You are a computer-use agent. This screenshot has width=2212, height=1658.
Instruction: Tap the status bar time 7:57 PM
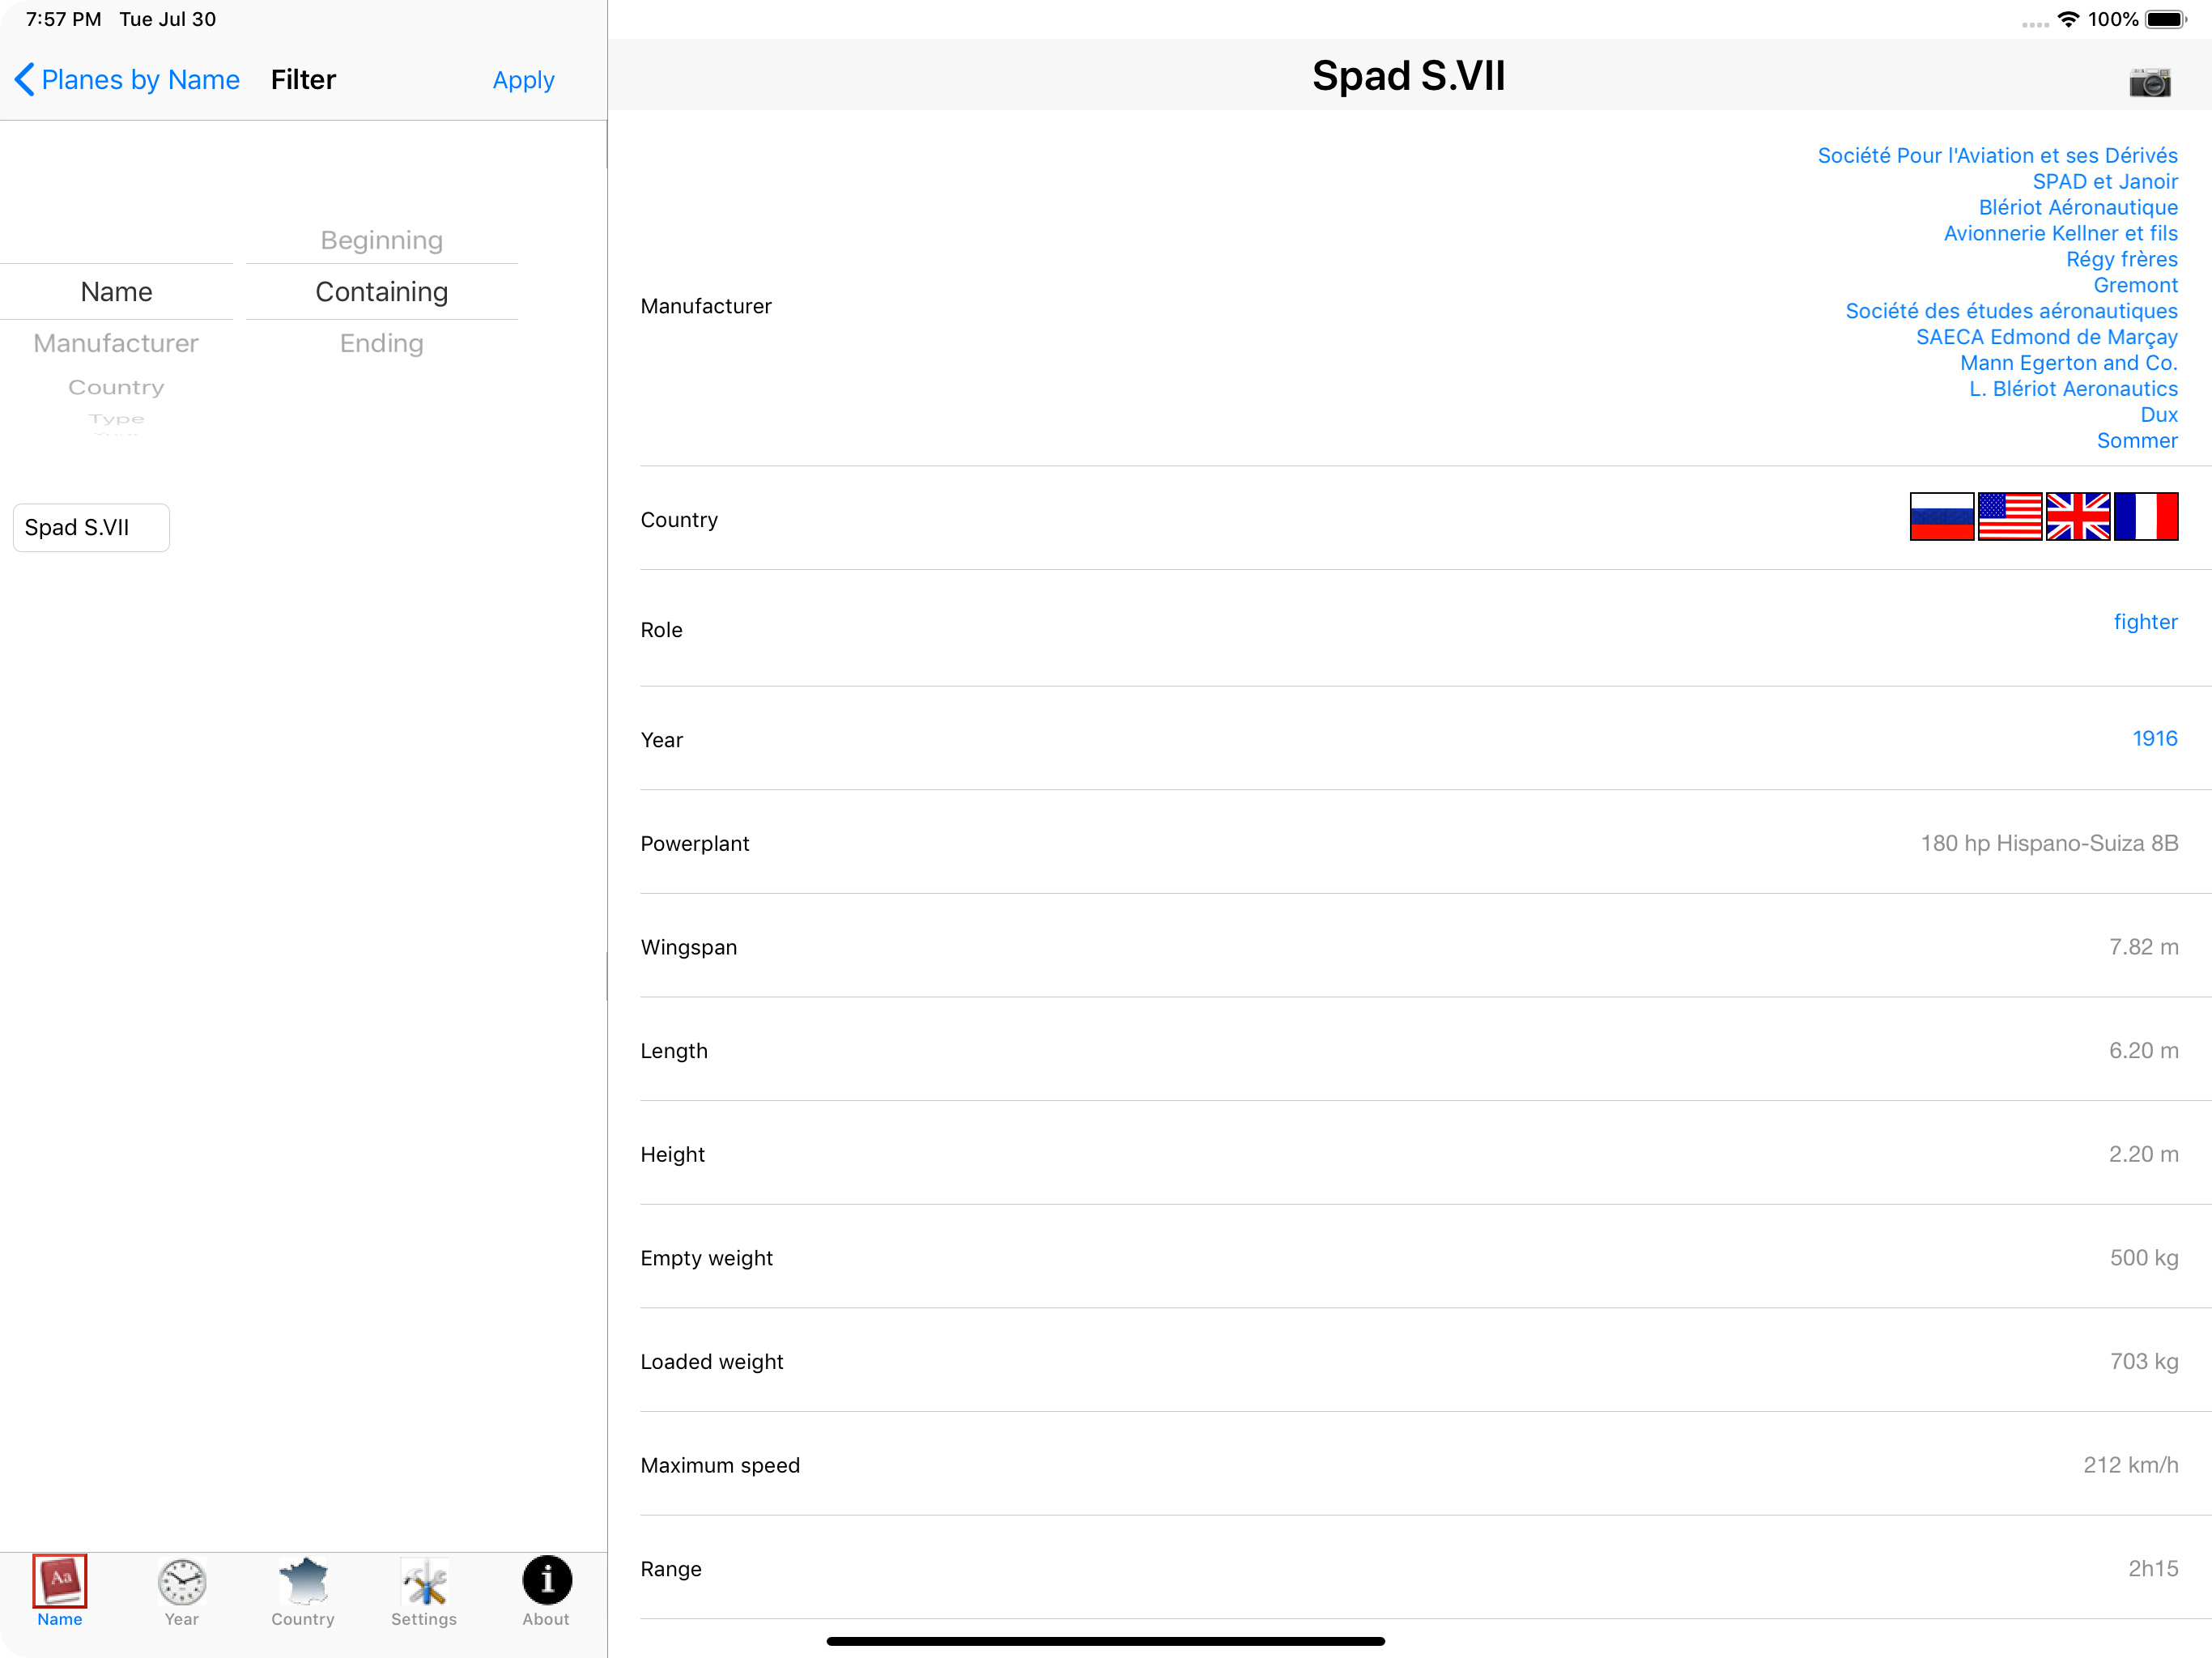click(63, 19)
